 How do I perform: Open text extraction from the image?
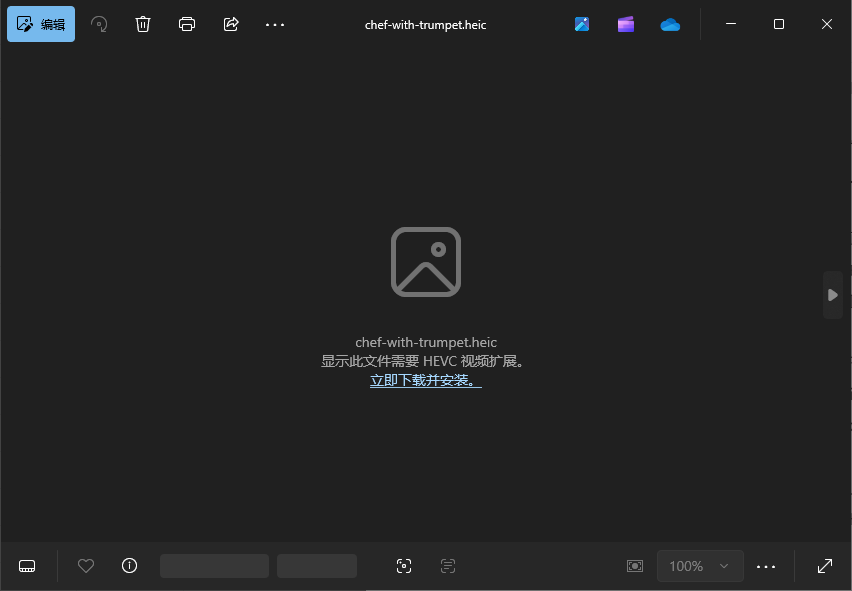(x=447, y=566)
